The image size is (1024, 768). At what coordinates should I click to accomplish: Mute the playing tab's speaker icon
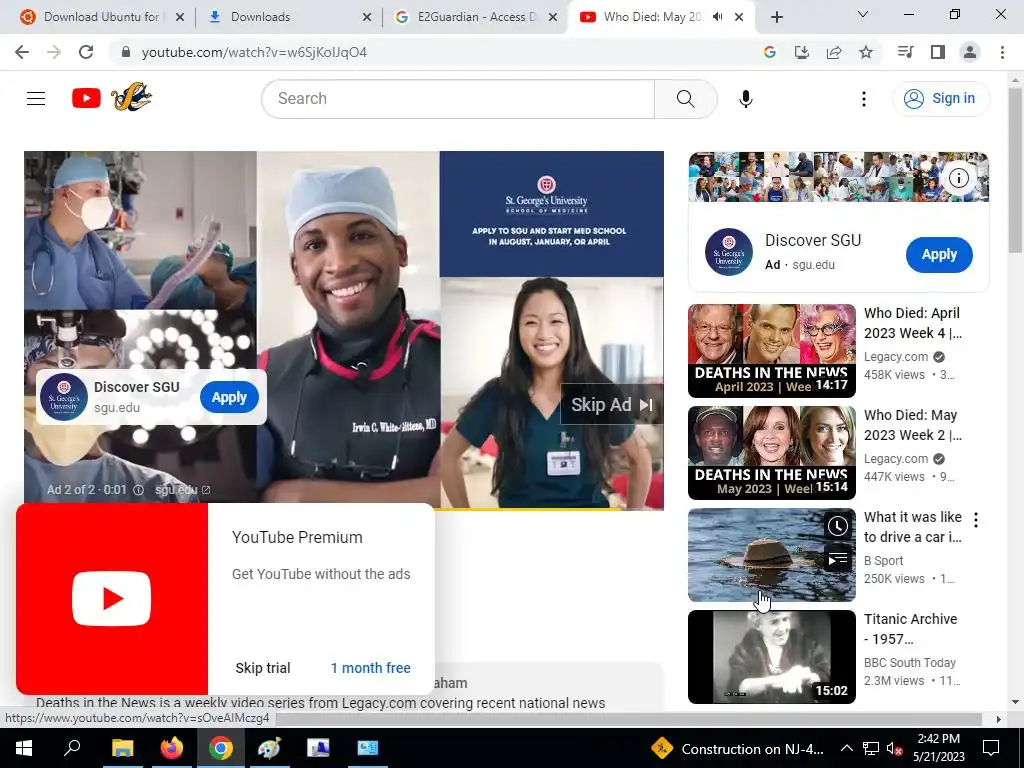(717, 17)
